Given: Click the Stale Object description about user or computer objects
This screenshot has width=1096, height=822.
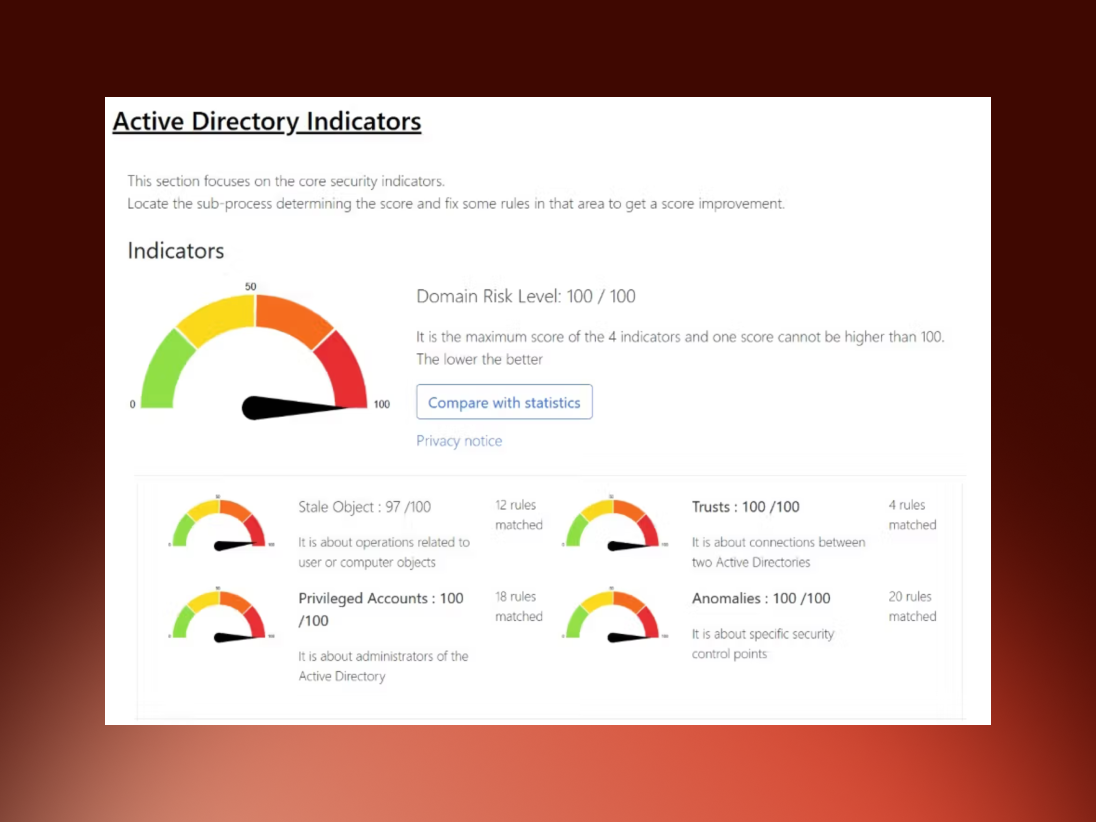Looking at the screenshot, I should point(384,552).
